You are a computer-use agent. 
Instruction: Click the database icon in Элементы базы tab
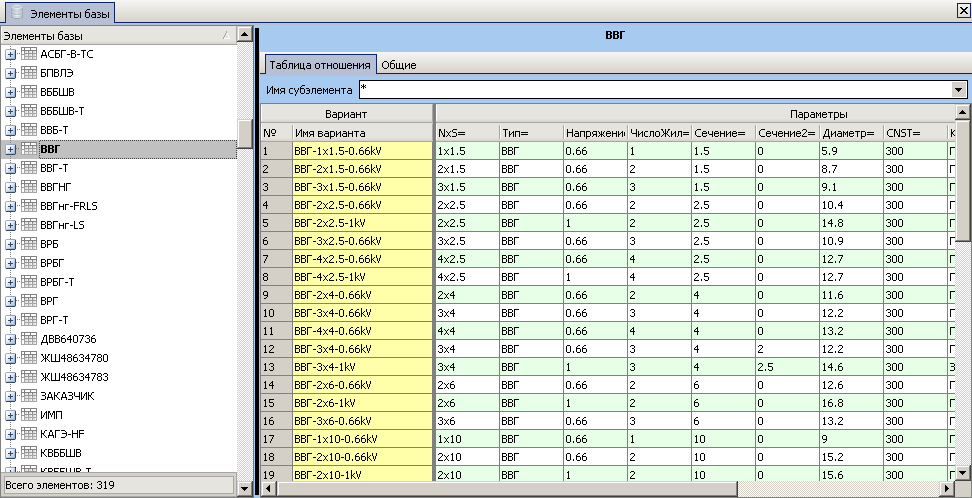tap(16, 12)
